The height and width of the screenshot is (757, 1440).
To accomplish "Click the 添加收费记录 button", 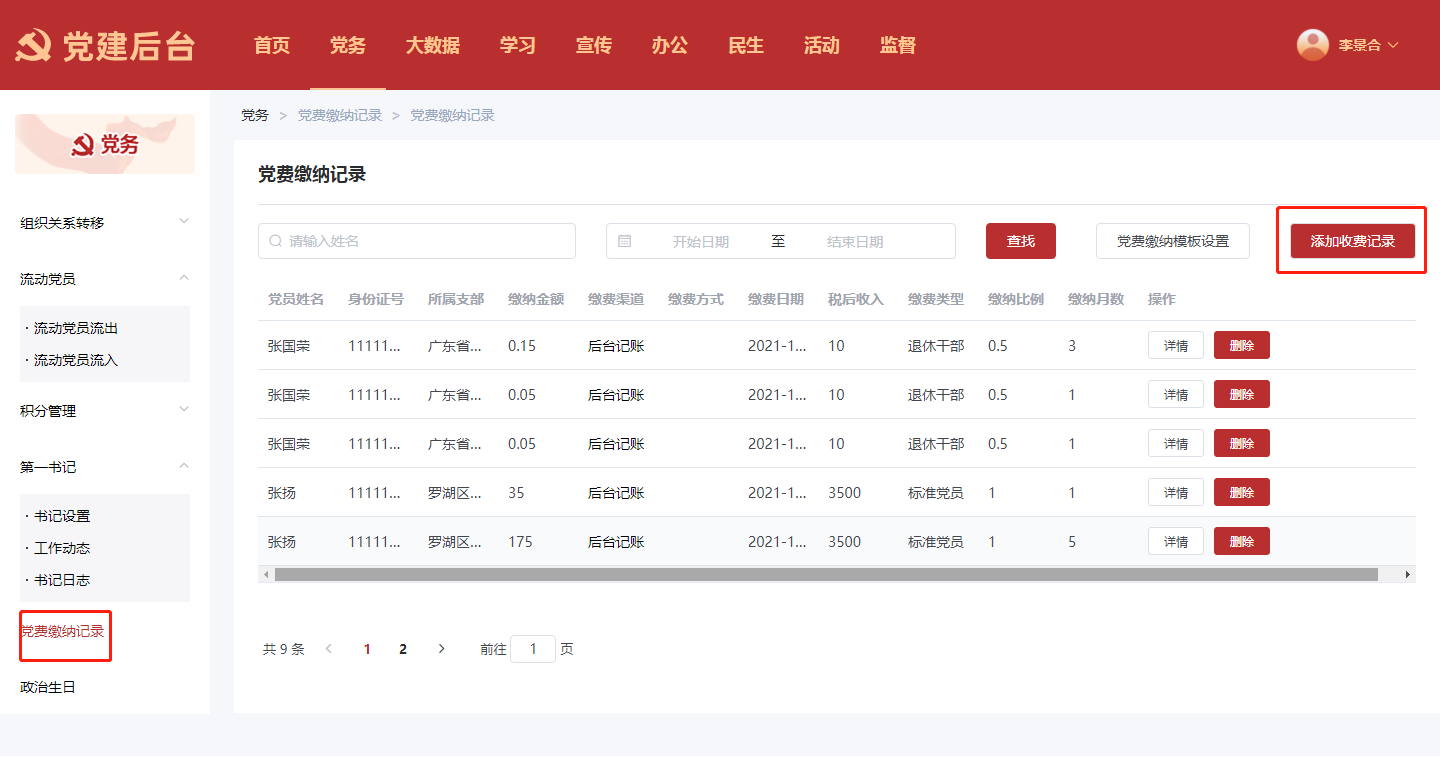I will (1352, 241).
